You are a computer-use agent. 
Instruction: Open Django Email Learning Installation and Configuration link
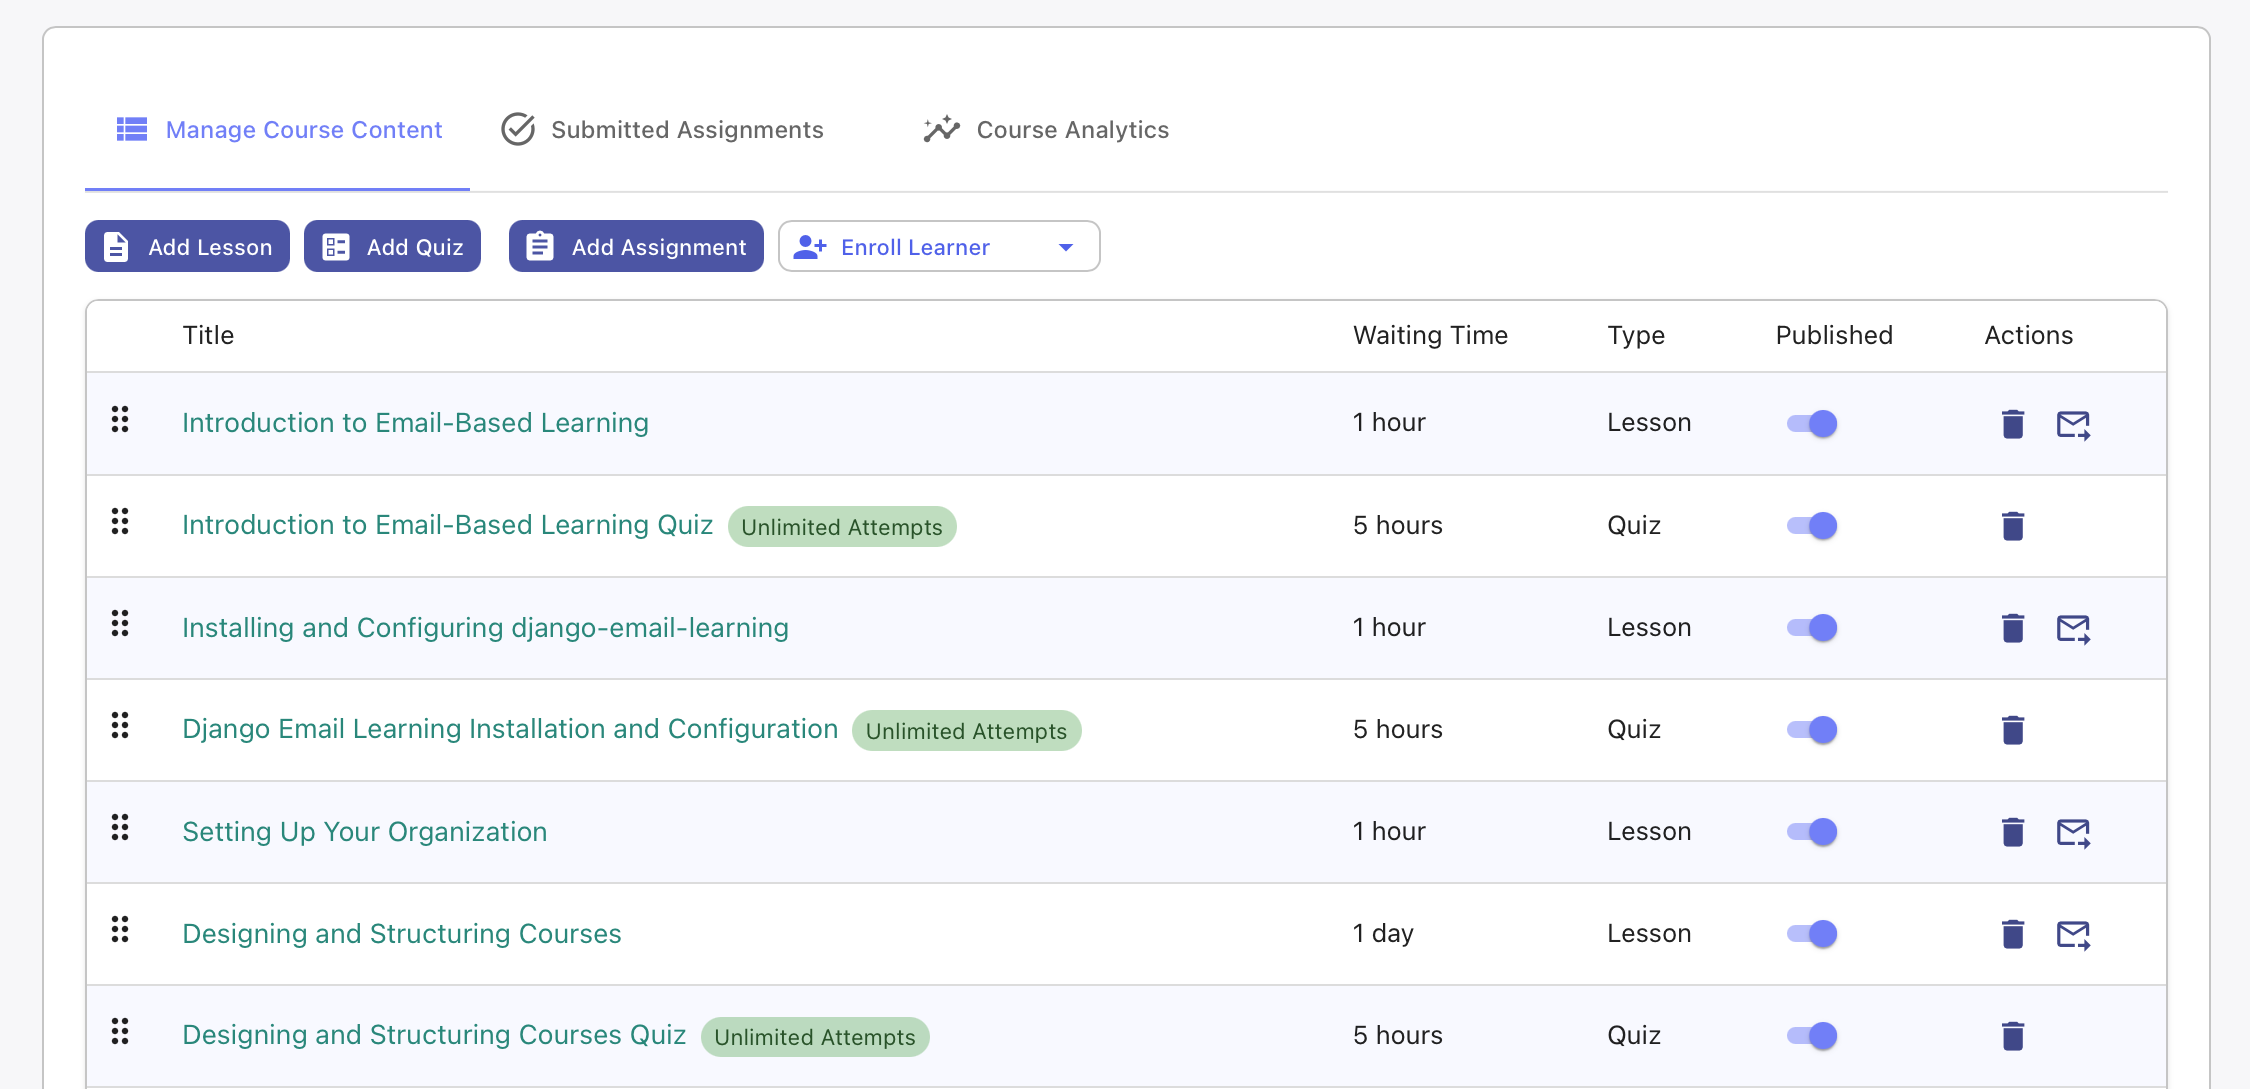coord(510,729)
